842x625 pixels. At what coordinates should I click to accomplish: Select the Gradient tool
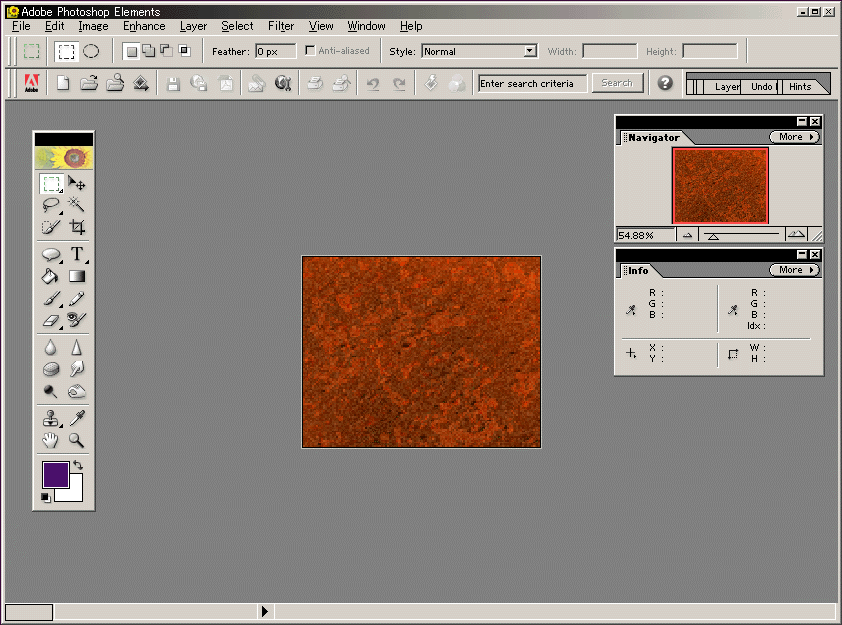[77, 277]
